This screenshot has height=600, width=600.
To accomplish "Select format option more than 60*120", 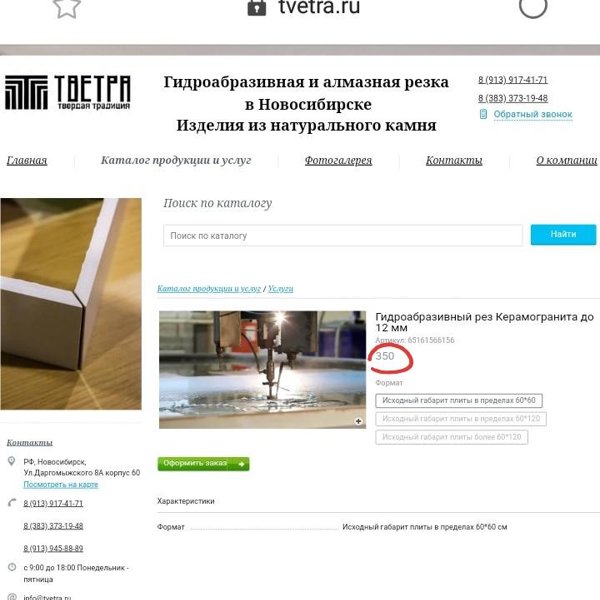I will coord(452,437).
